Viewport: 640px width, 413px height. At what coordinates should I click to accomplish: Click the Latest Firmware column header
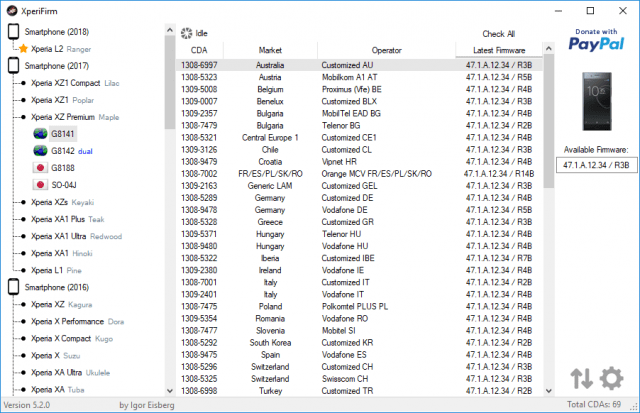tap(499, 50)
